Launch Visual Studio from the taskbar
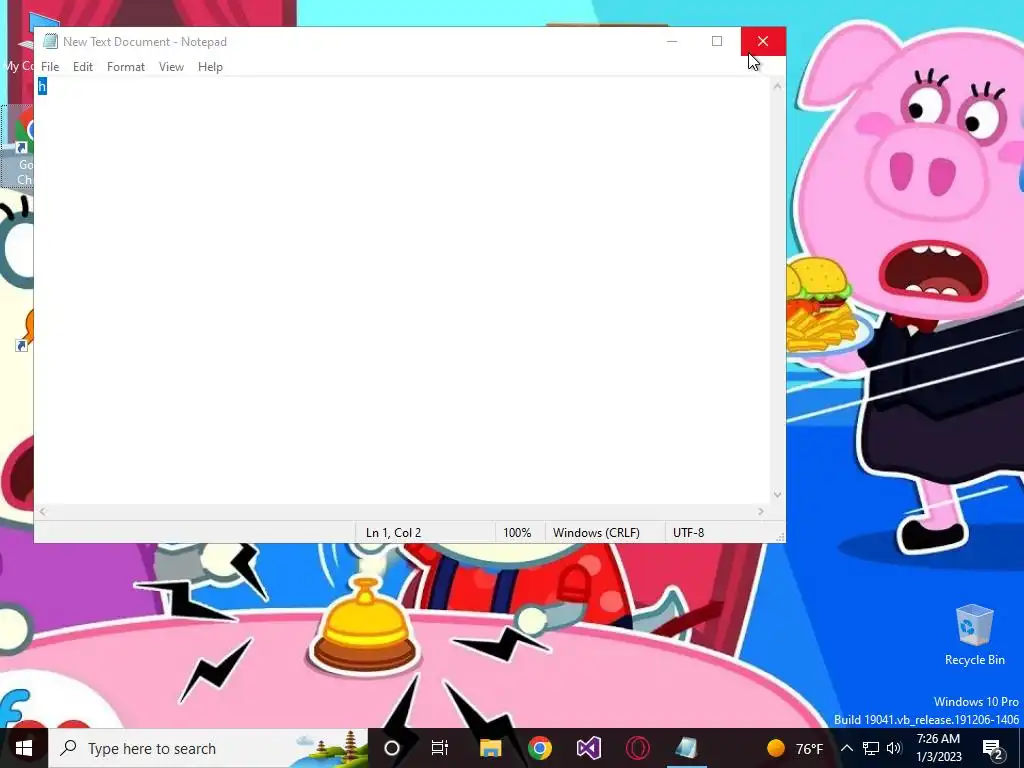 click(x=588, y=748)
